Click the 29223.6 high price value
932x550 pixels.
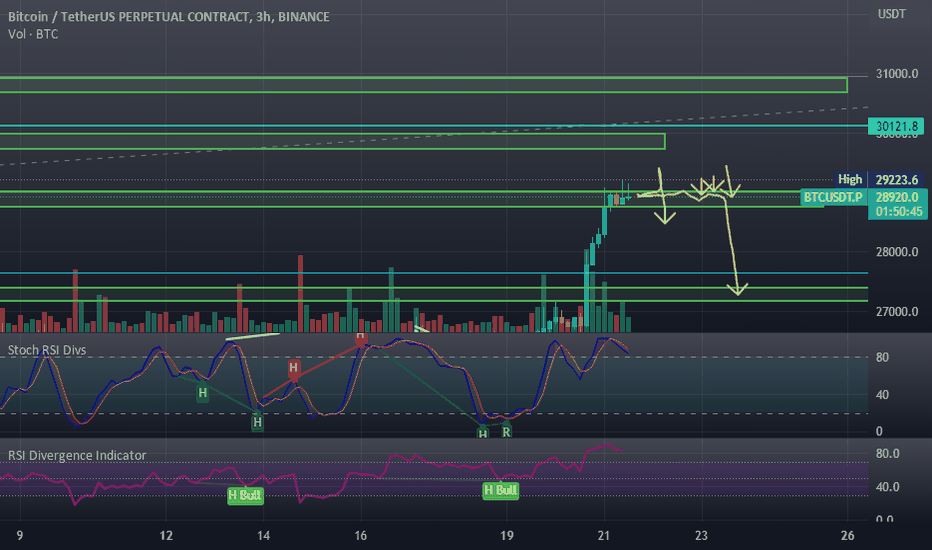tap(896, 180)
